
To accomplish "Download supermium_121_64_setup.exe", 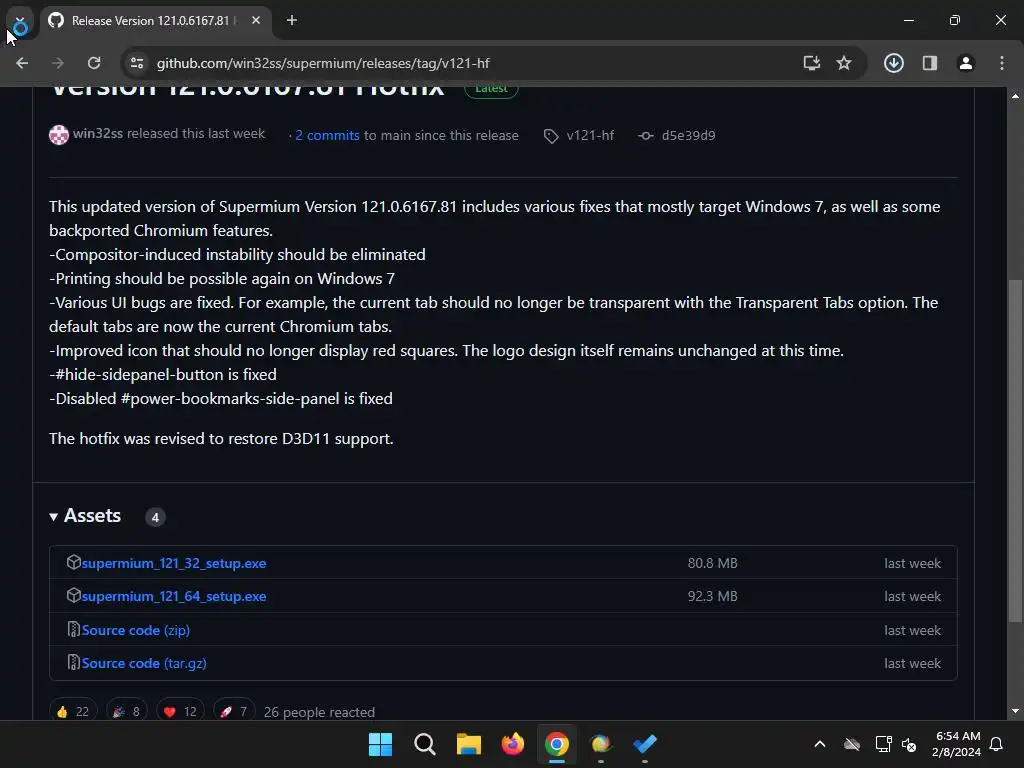I will (x=174, y=596).
